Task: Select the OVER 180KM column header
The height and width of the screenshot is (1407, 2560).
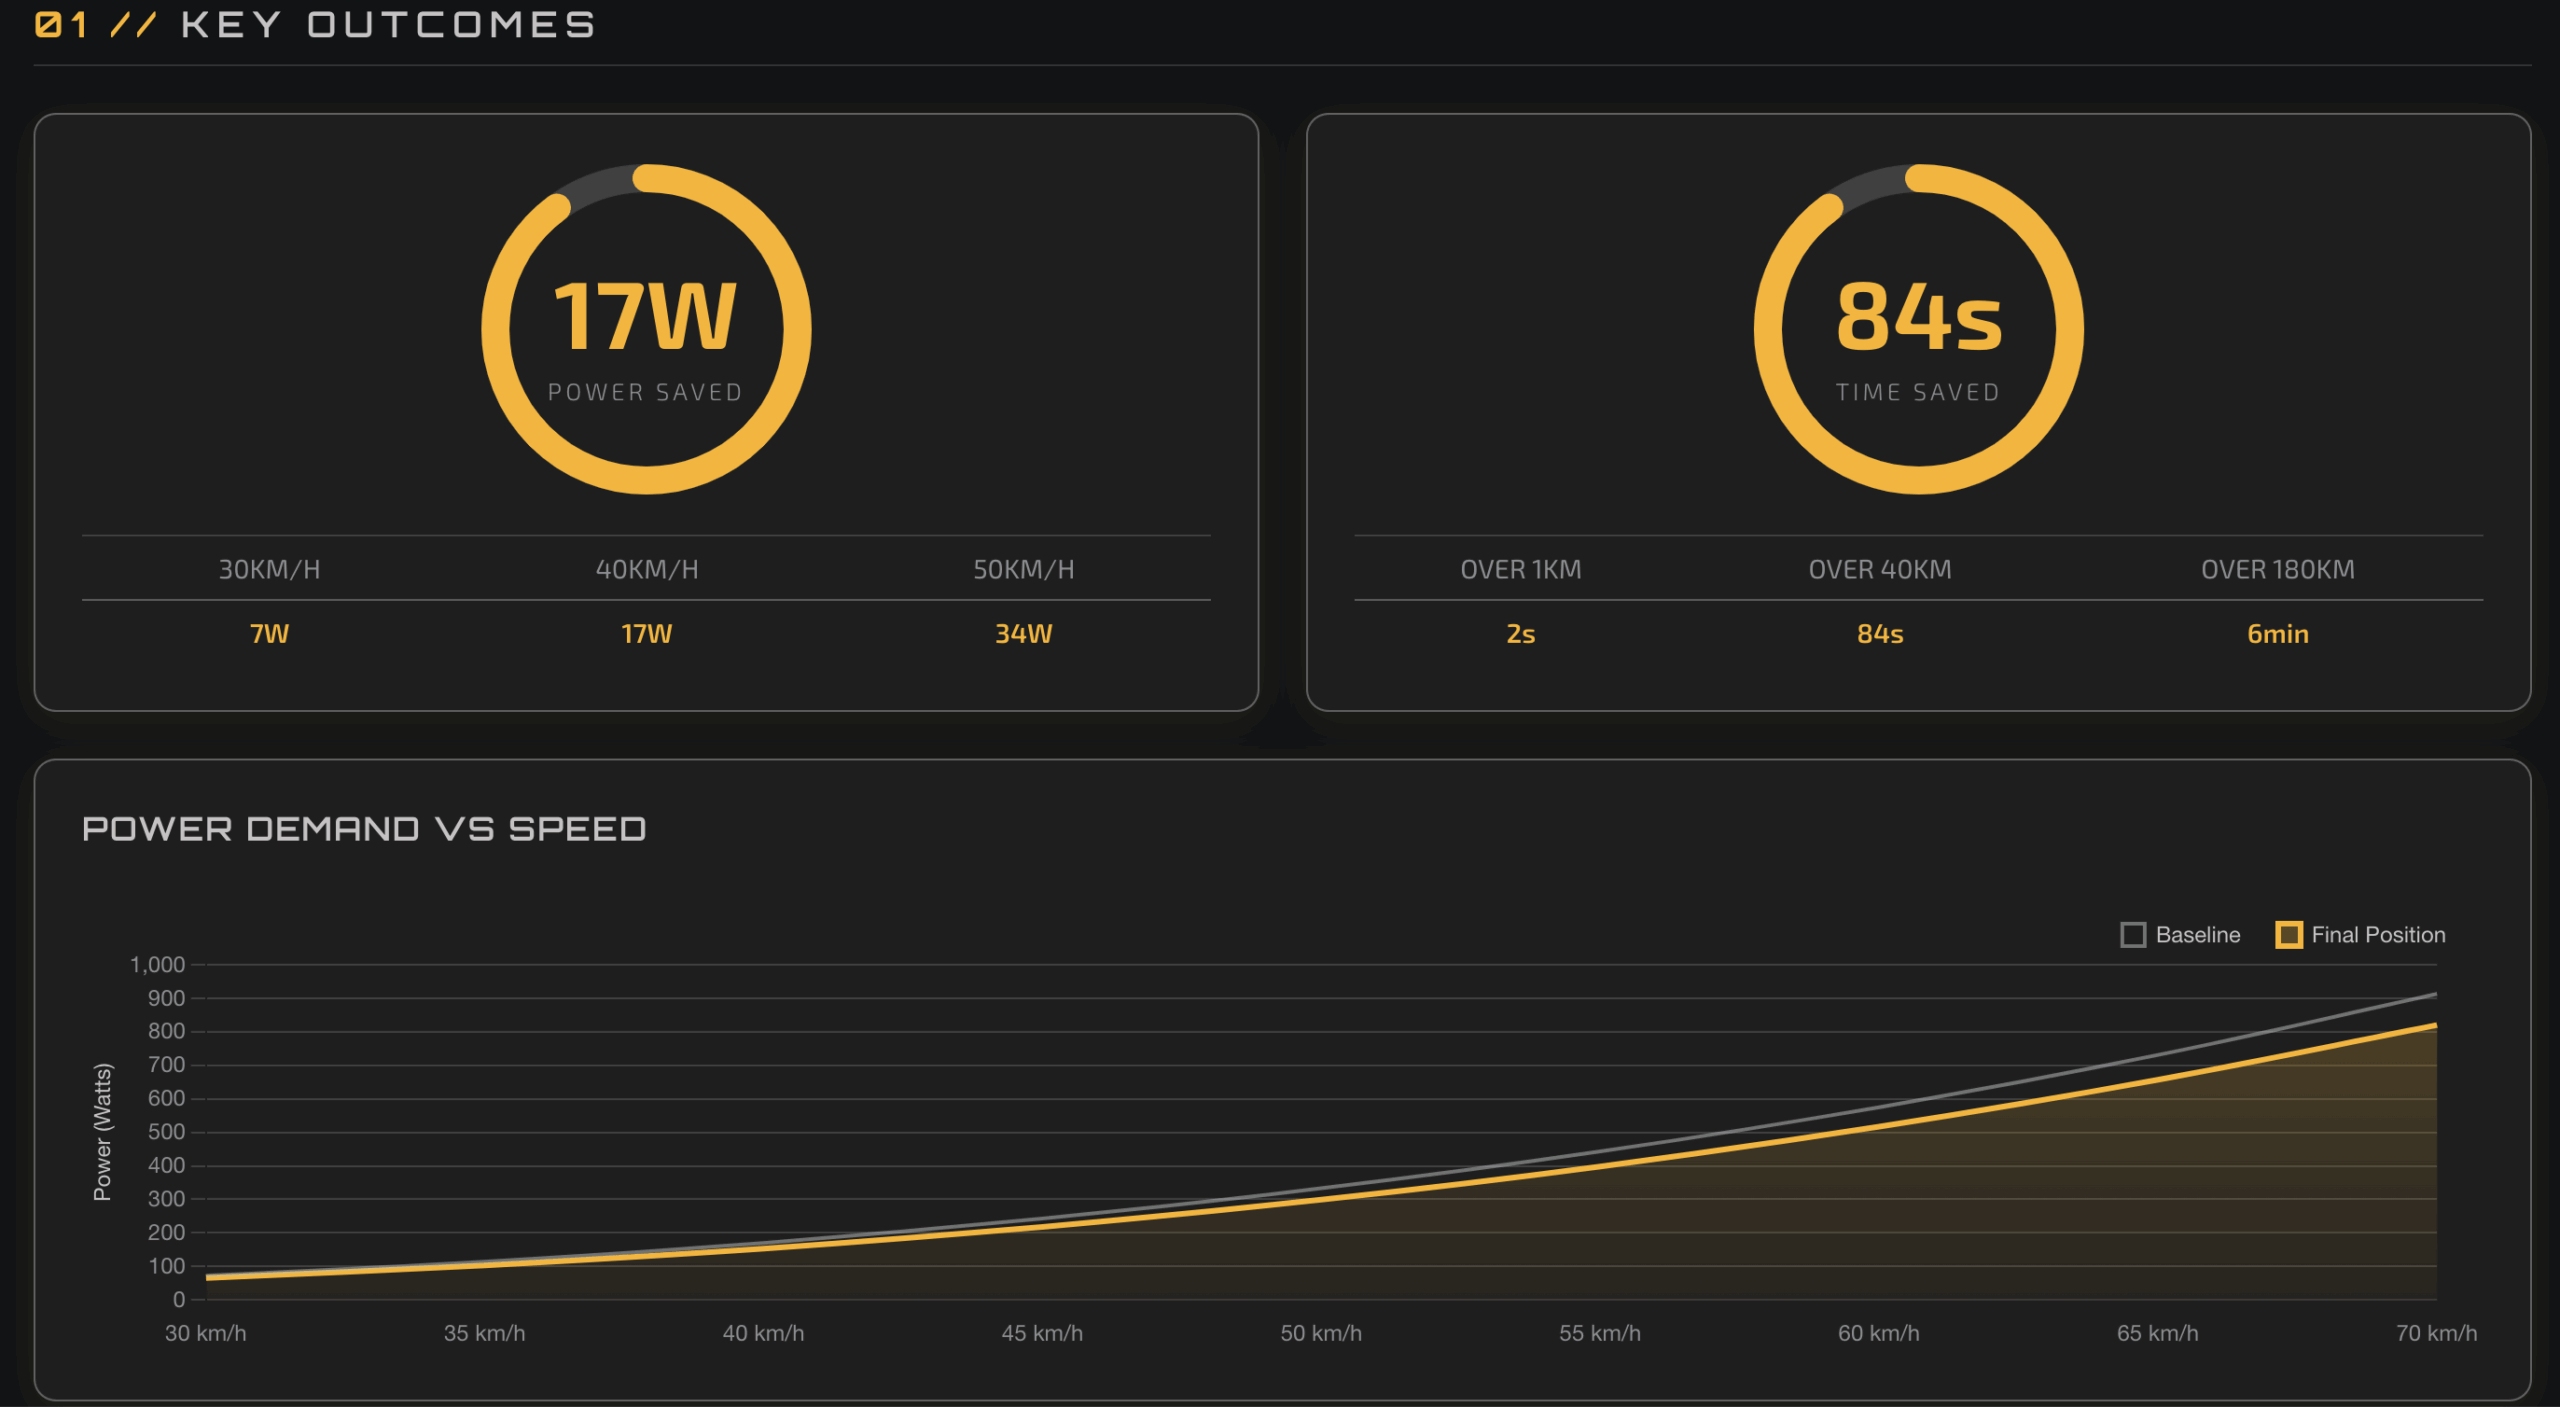Action: [x=2277, y=569]
